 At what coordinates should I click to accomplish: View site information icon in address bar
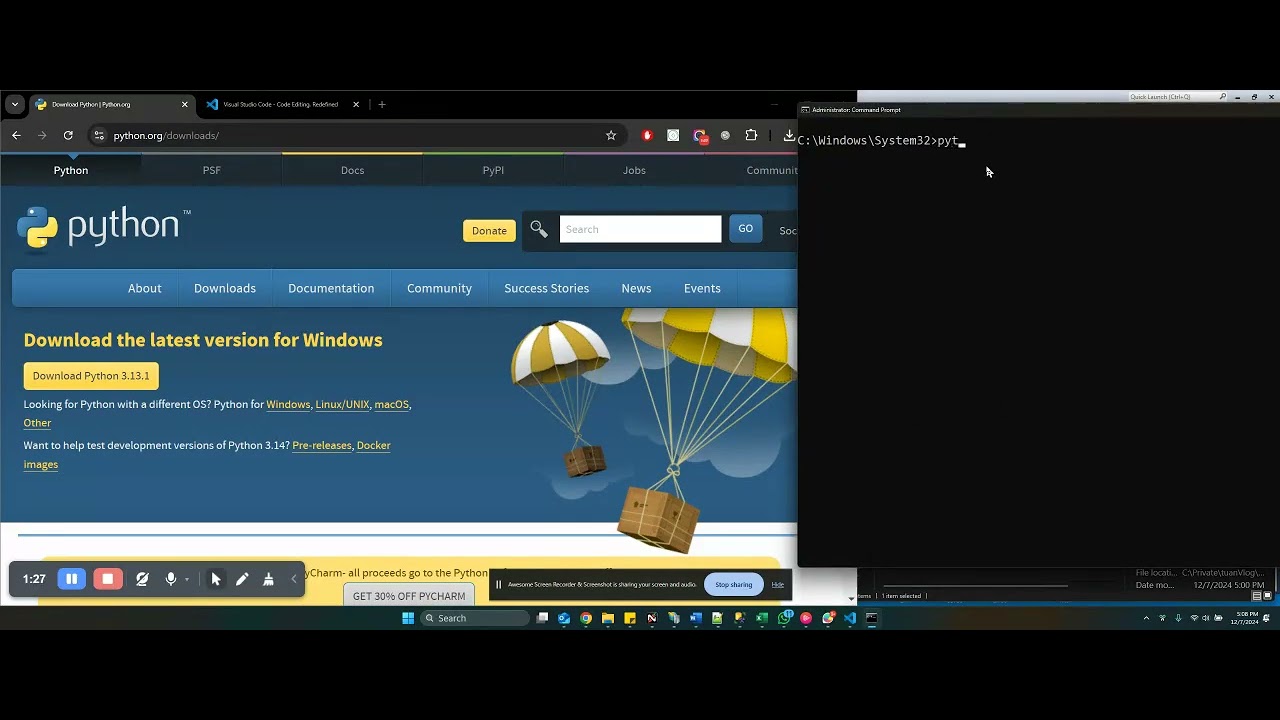(x=98, y=135)
